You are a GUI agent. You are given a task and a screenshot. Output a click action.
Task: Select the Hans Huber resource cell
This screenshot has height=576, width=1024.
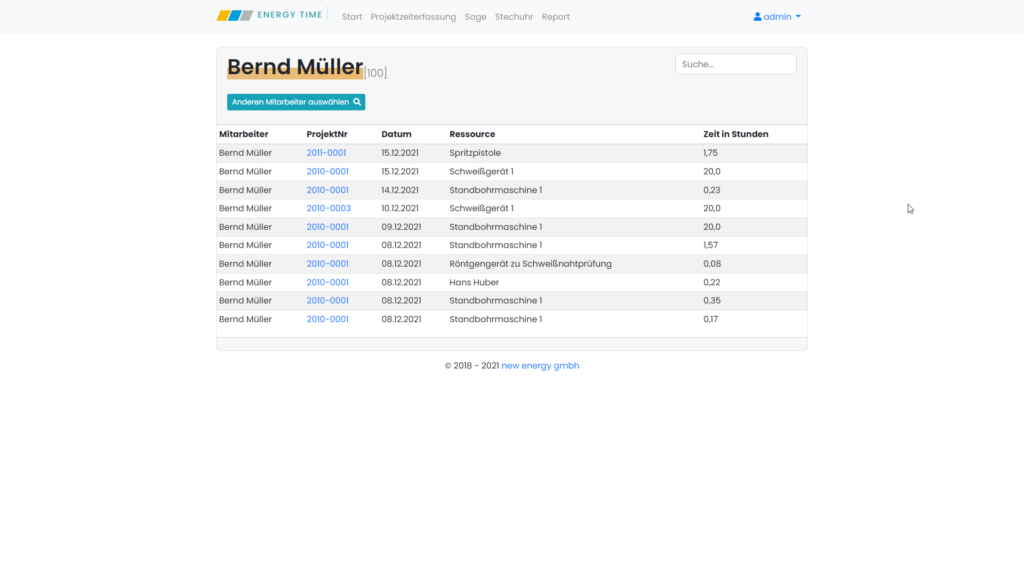click(474, 282)
